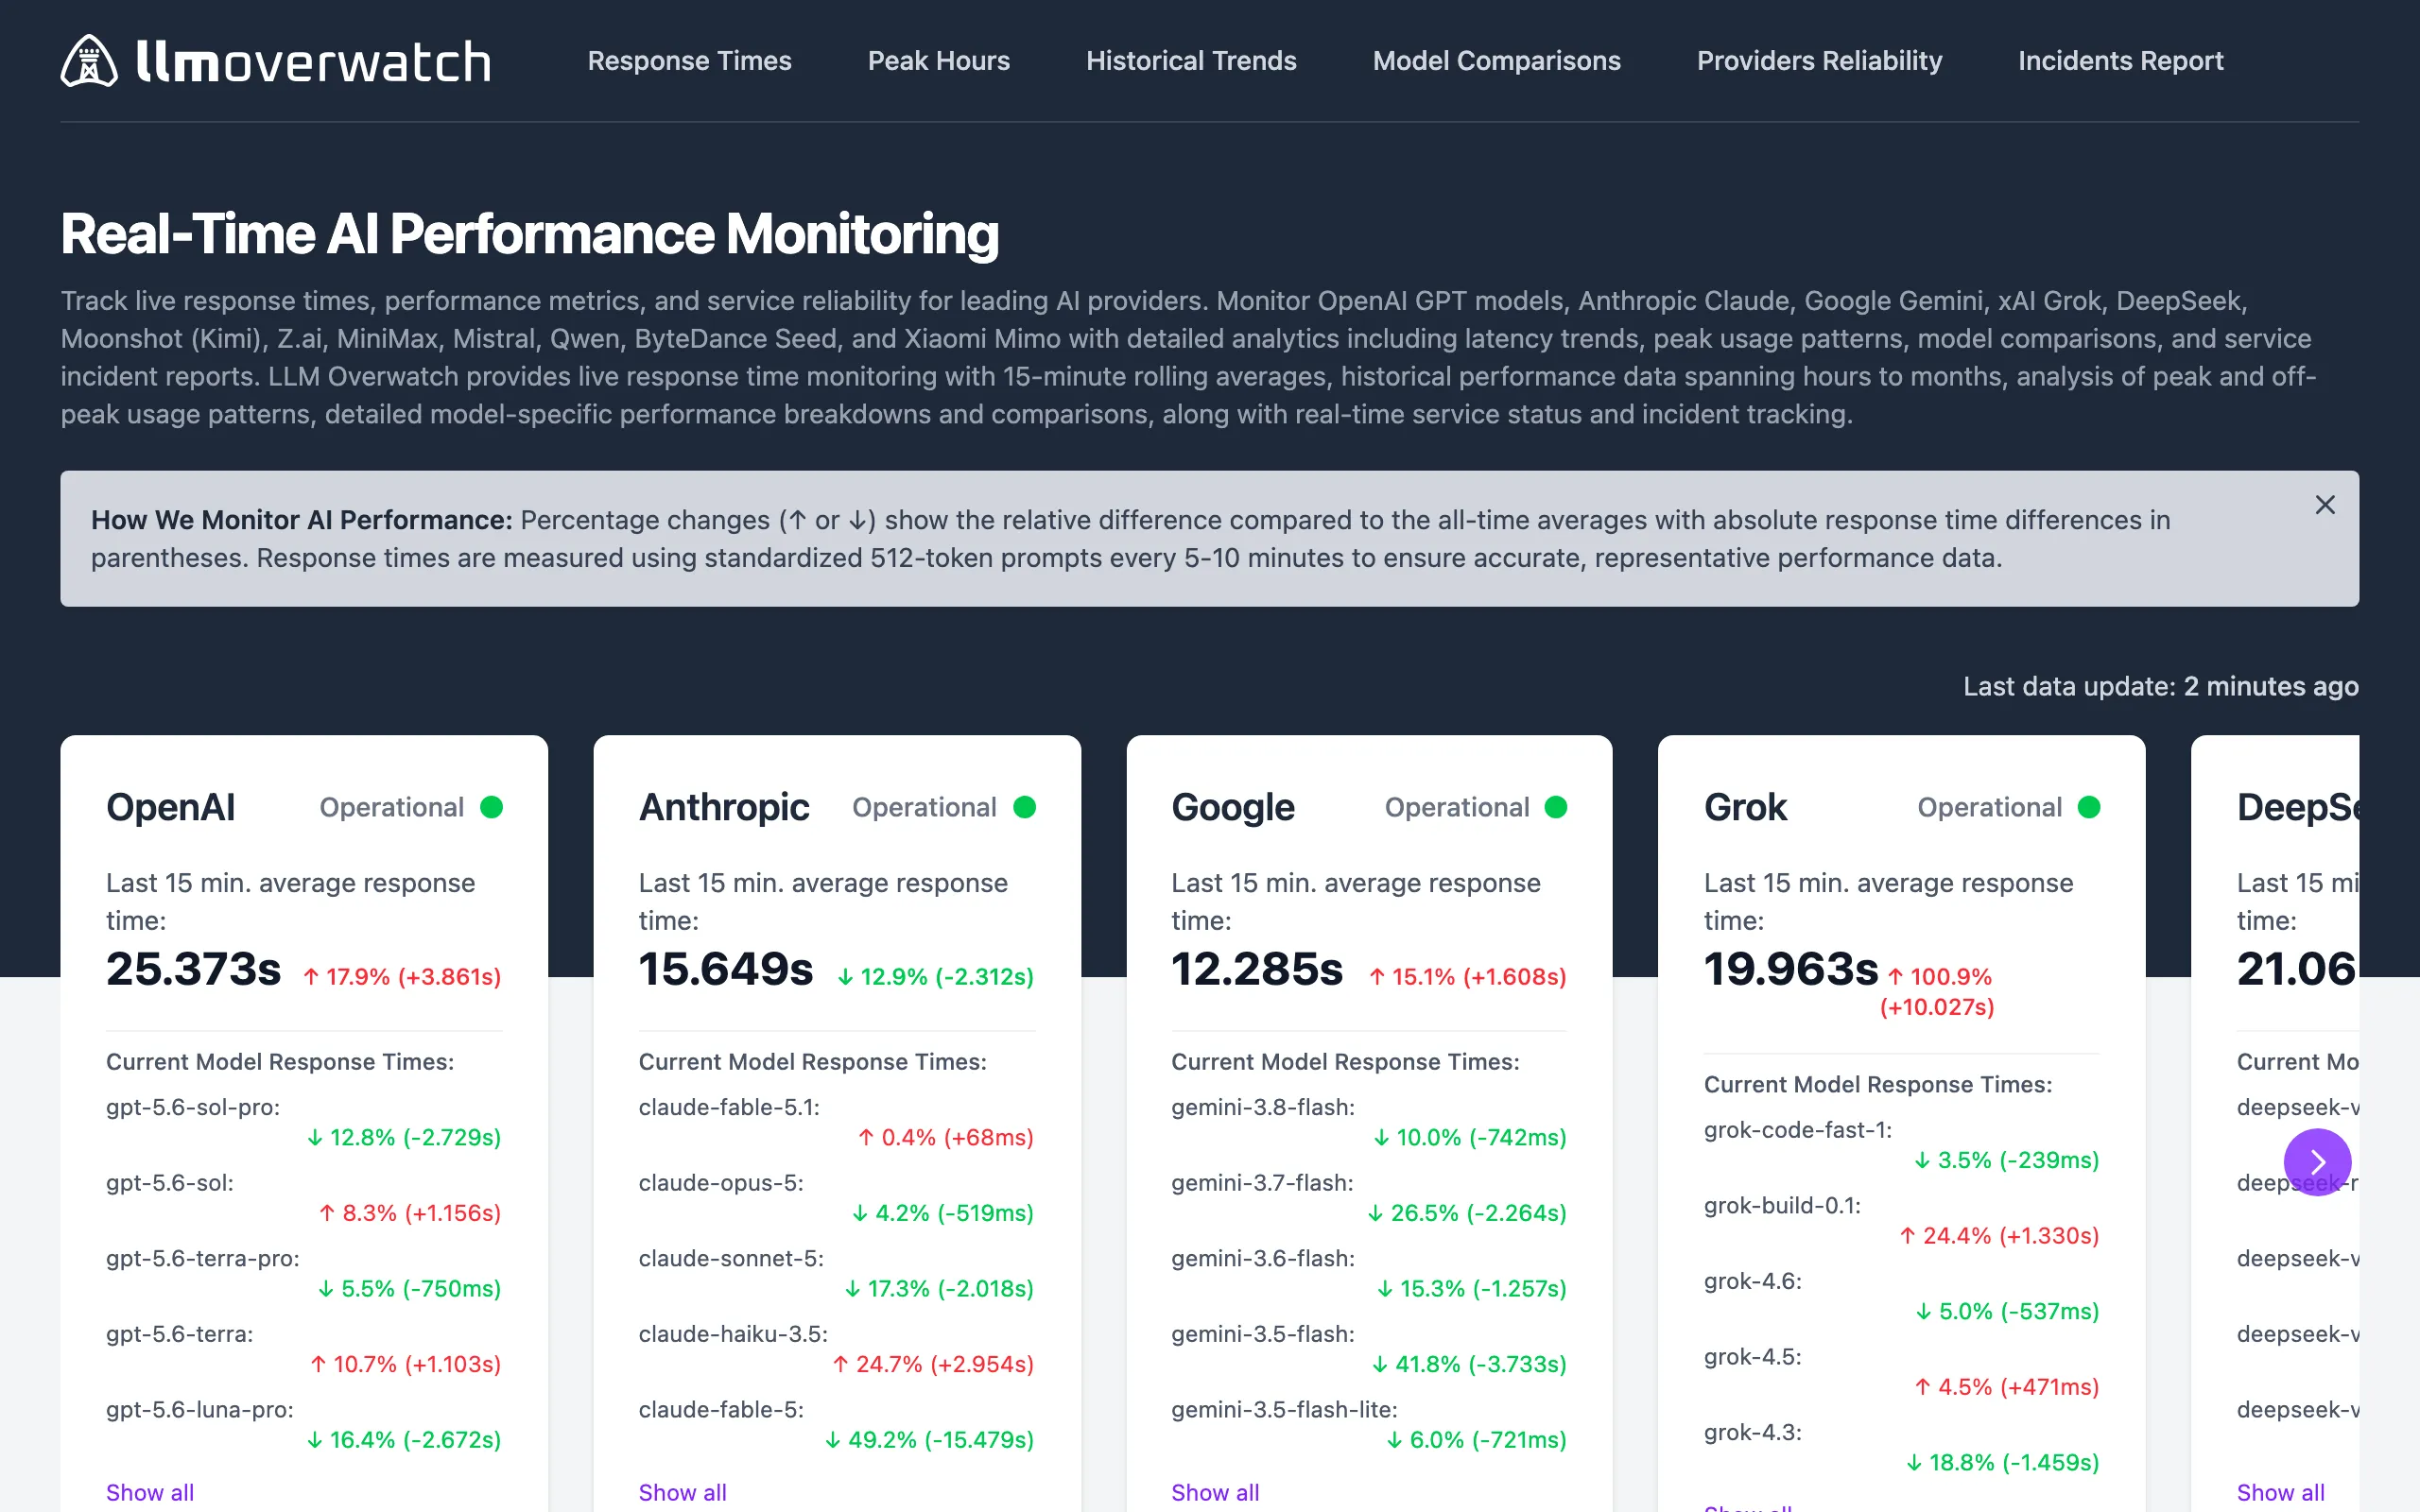2420x1512 pixels.
Task: Dismiss the How We Monitor info banner
Action: (x=2325, y=505)
